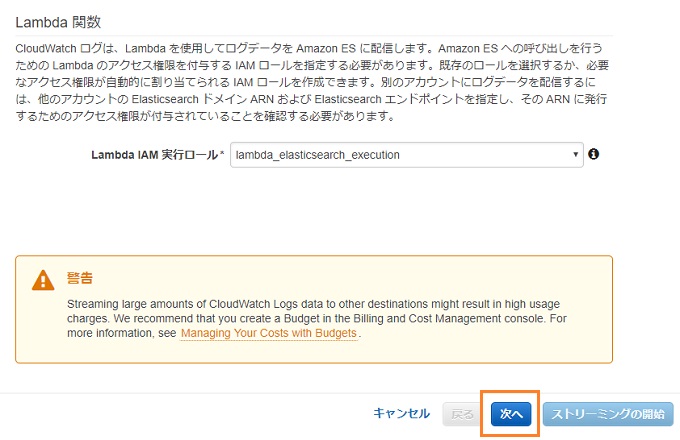Click the info icon beside the role dropdown
The width and height of the screenshot is (680, 440).
pos(593,154)
